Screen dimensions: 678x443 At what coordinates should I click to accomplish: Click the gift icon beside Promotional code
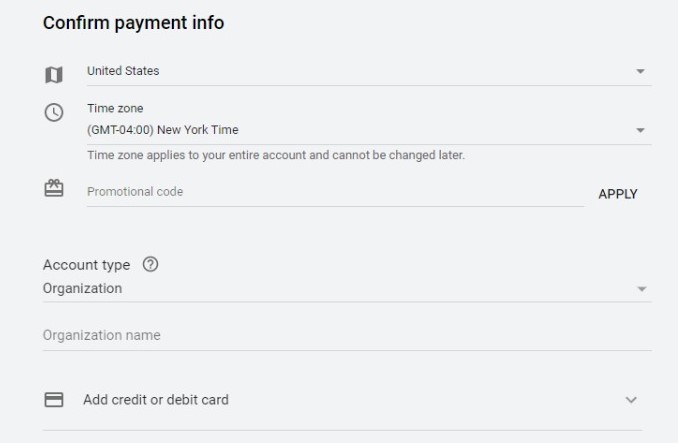(54, 188)
